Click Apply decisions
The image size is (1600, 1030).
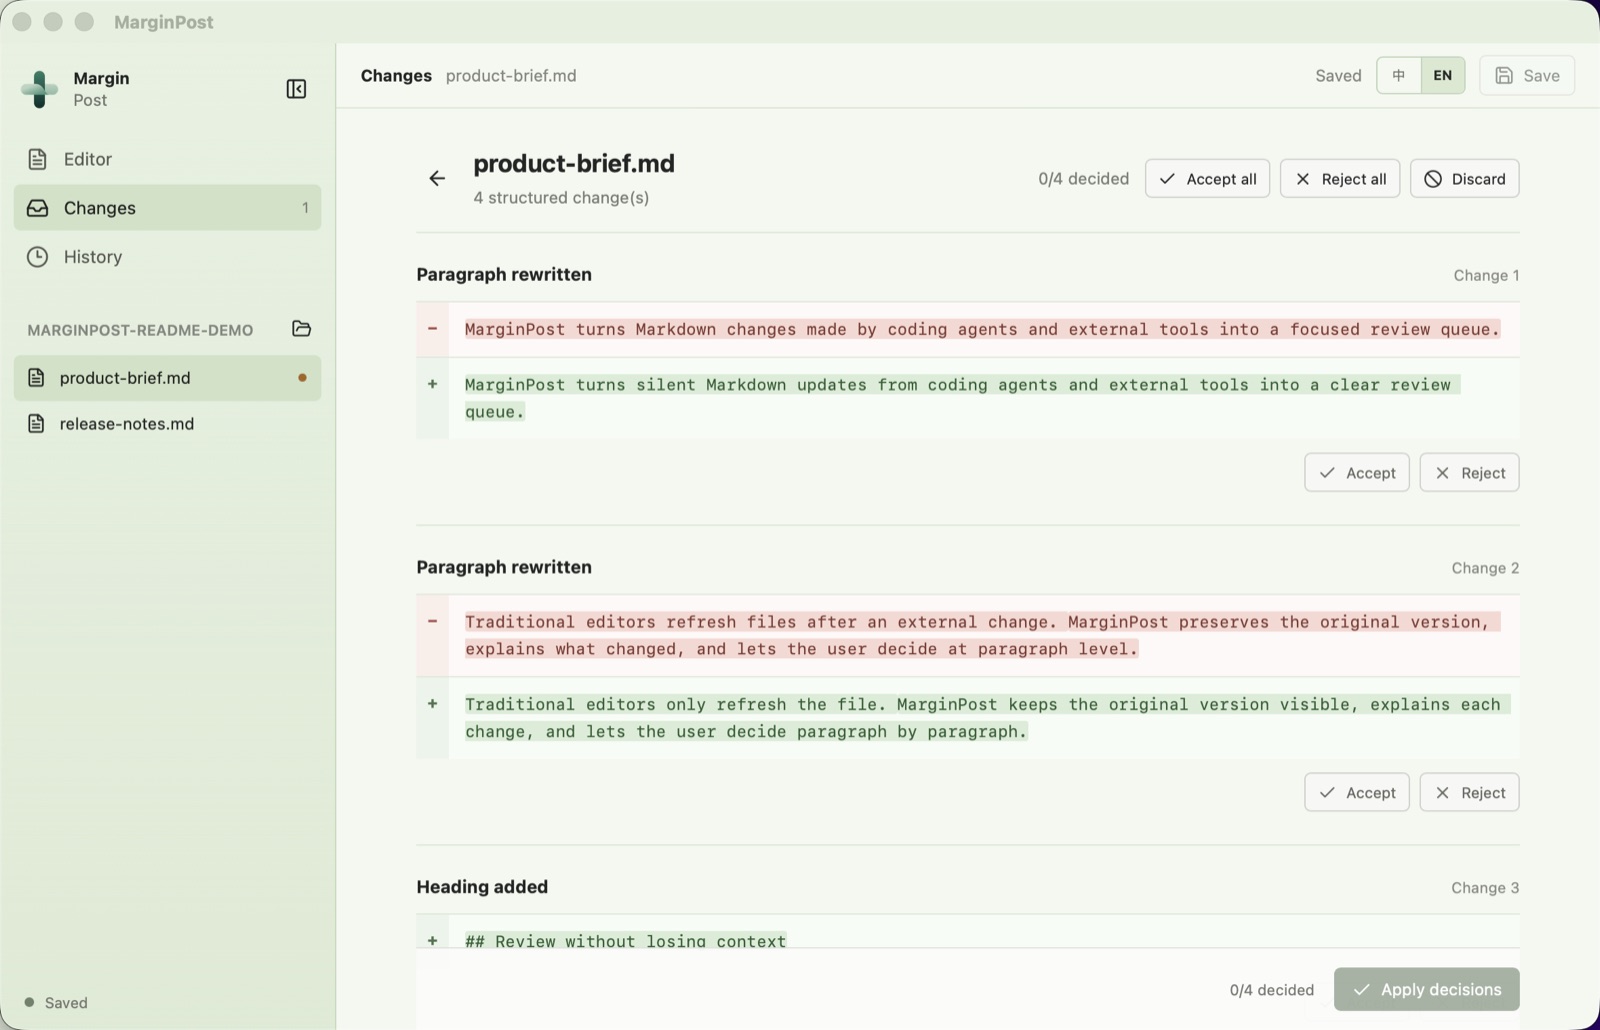pyautogui.click(x=1427, y=989)
